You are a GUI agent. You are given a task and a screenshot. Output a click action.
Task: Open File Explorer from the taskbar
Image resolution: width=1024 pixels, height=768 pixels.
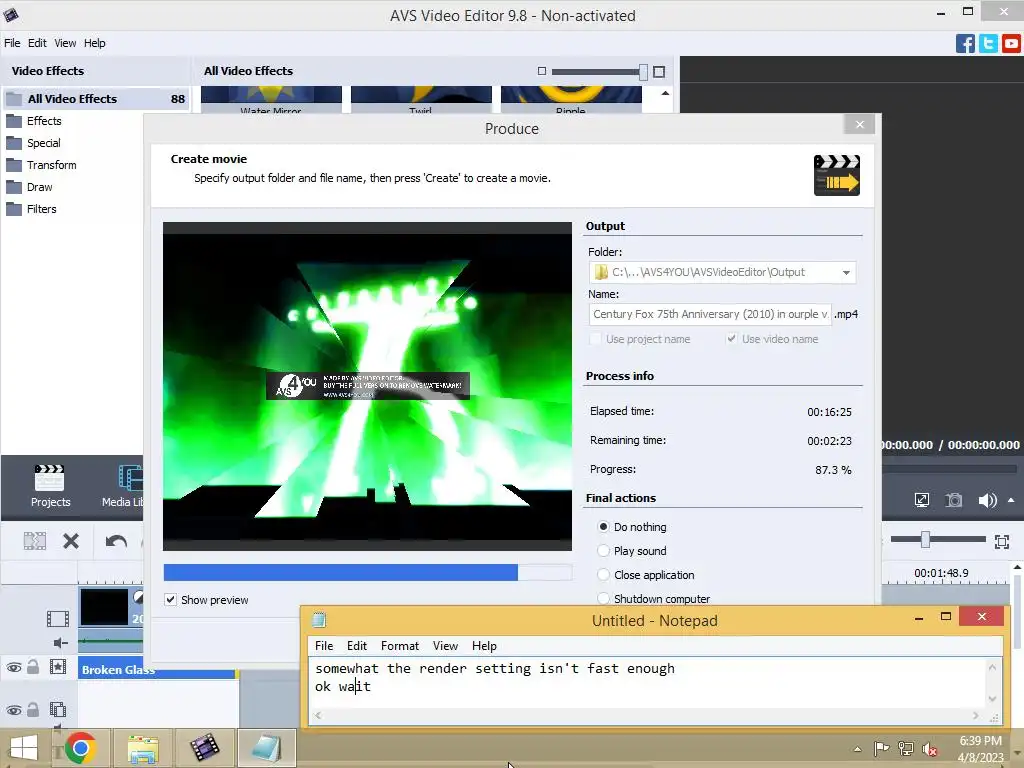point(143,748)
